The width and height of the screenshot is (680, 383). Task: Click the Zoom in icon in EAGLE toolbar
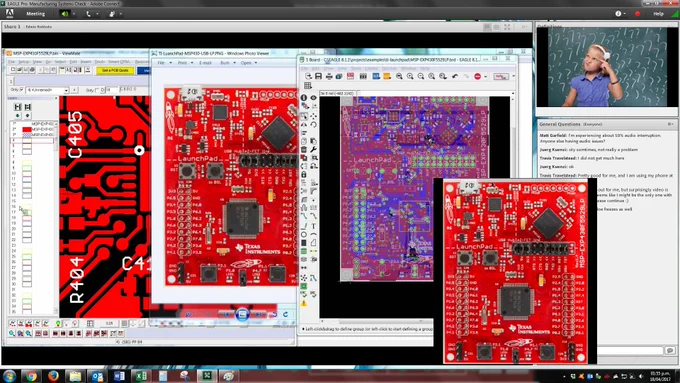click(410, 76)
